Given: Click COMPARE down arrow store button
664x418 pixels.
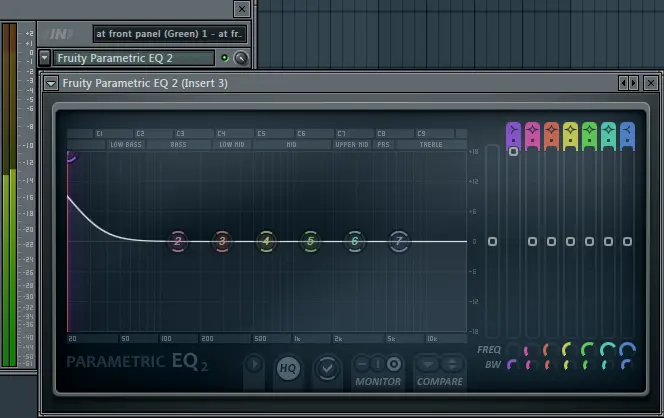Looking at the screenshot, I should tap(428, 364).
